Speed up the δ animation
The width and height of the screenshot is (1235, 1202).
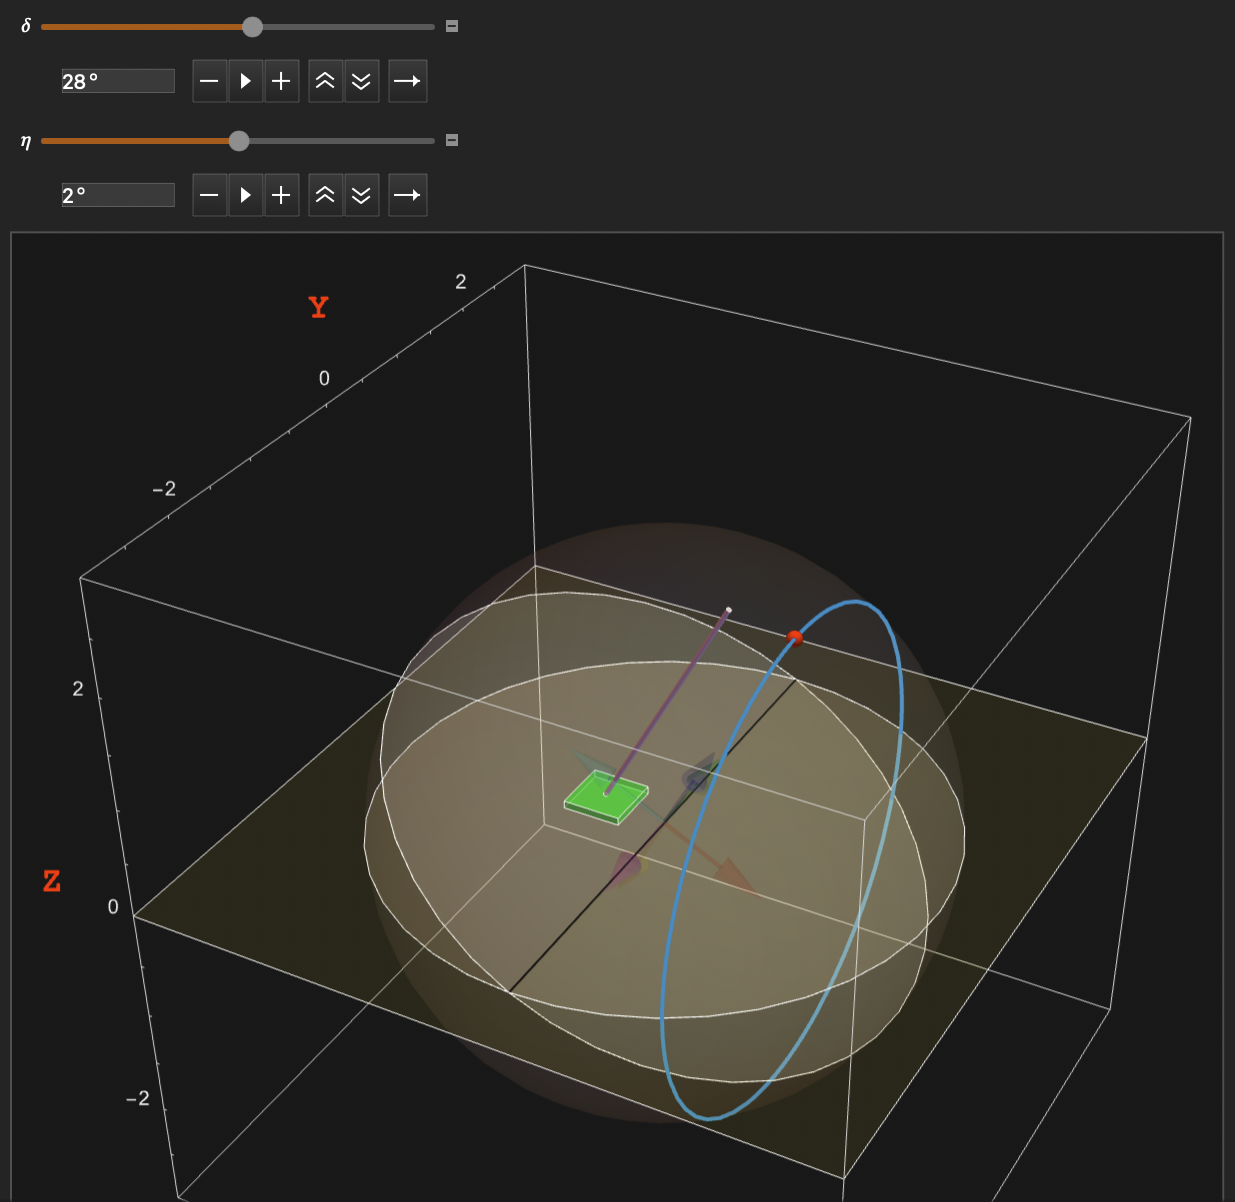point(325,81)
